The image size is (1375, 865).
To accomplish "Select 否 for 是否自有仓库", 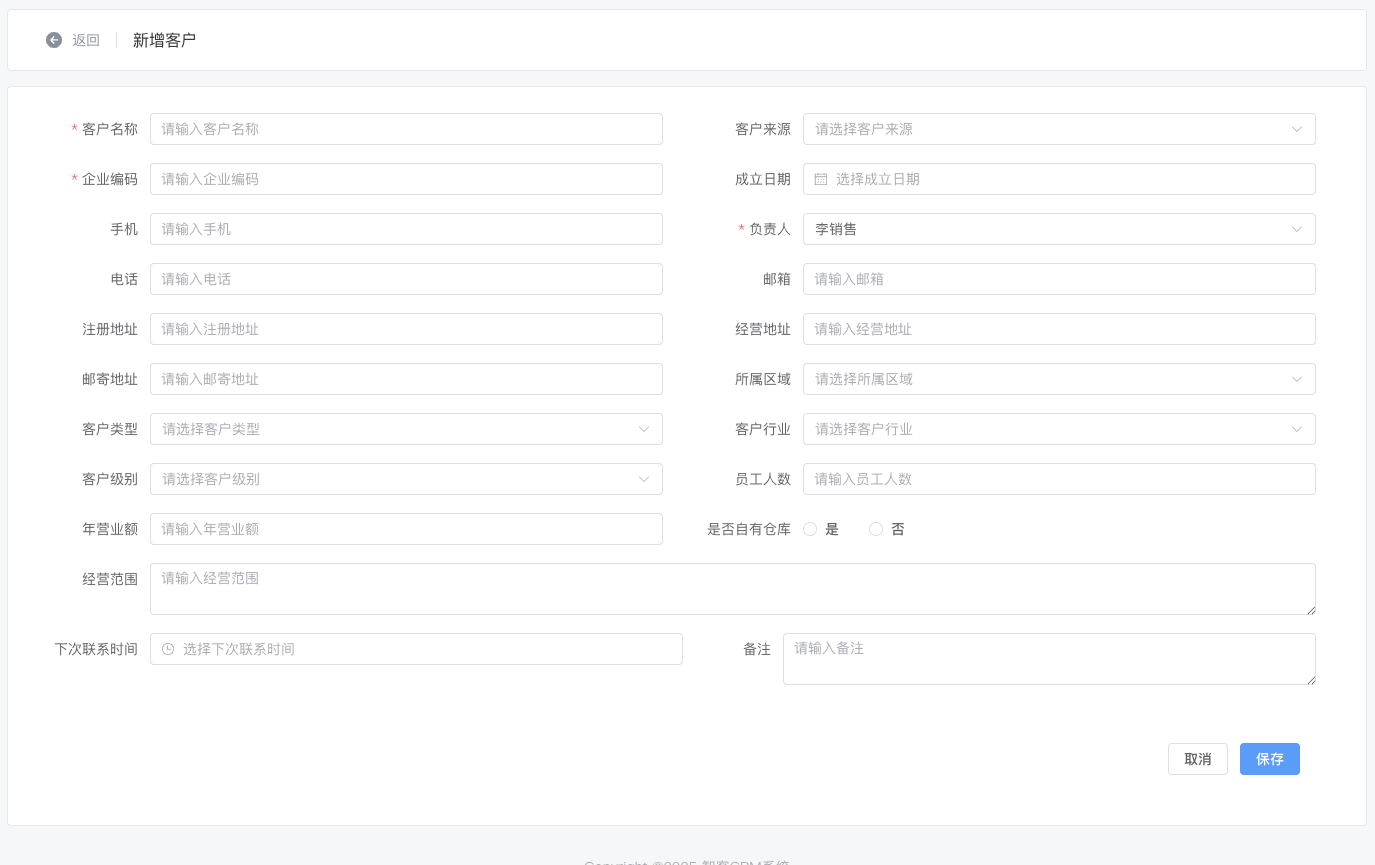I will 877,529.
